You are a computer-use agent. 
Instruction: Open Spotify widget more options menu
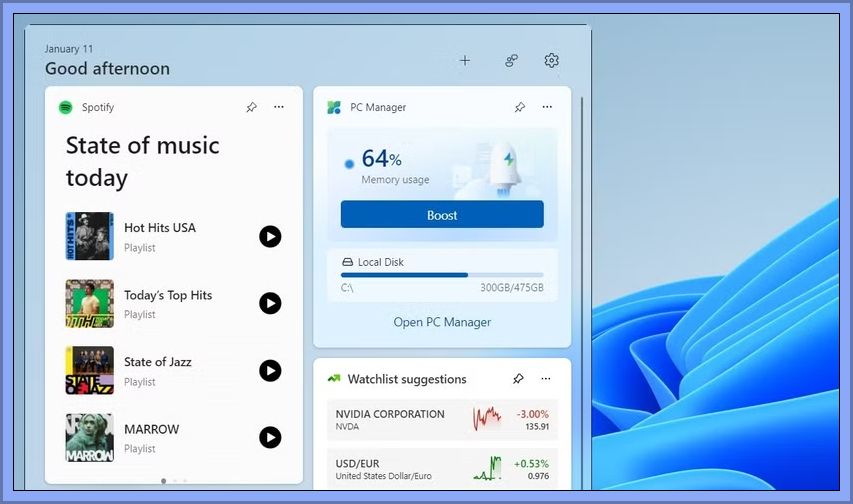[x=279, y=107]
